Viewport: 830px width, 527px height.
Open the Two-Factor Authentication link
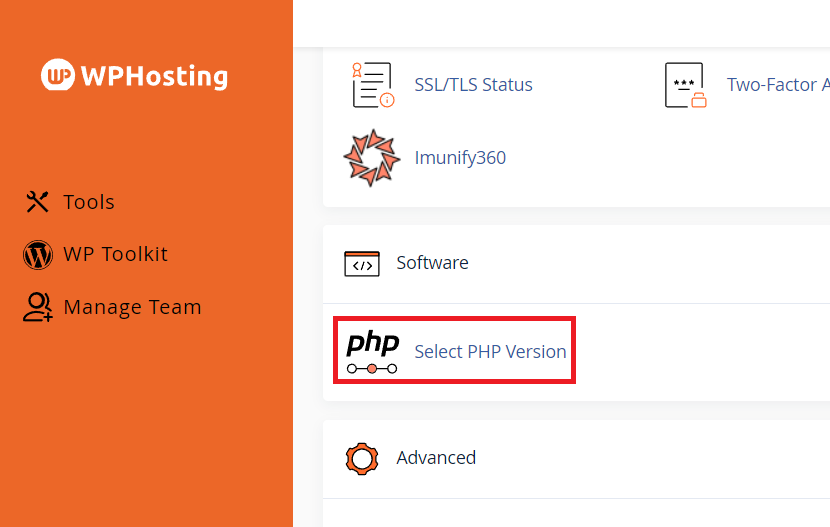coord(778,85)
